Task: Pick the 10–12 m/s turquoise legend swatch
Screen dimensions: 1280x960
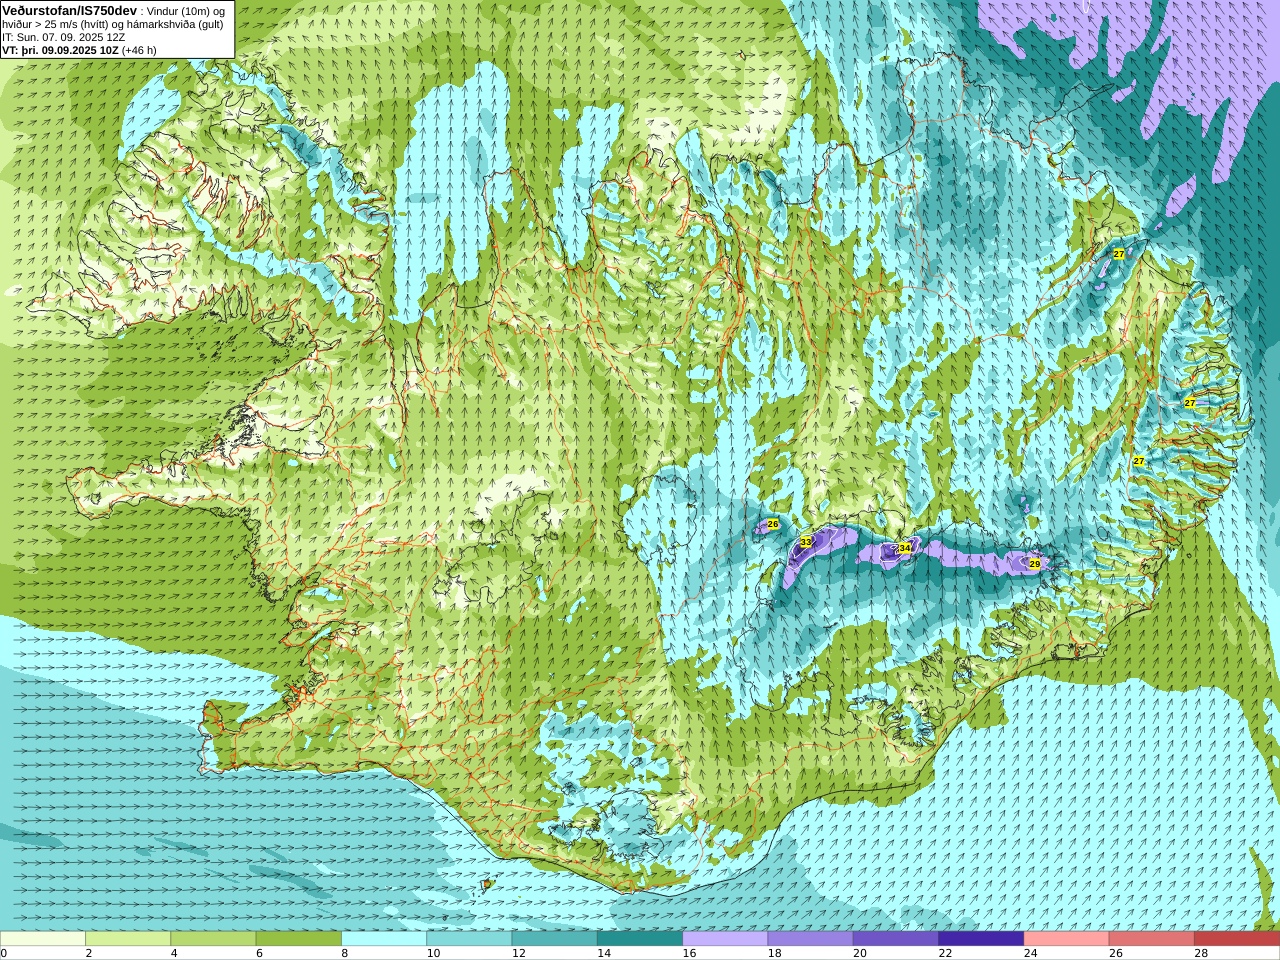Action: coord(469,939)
